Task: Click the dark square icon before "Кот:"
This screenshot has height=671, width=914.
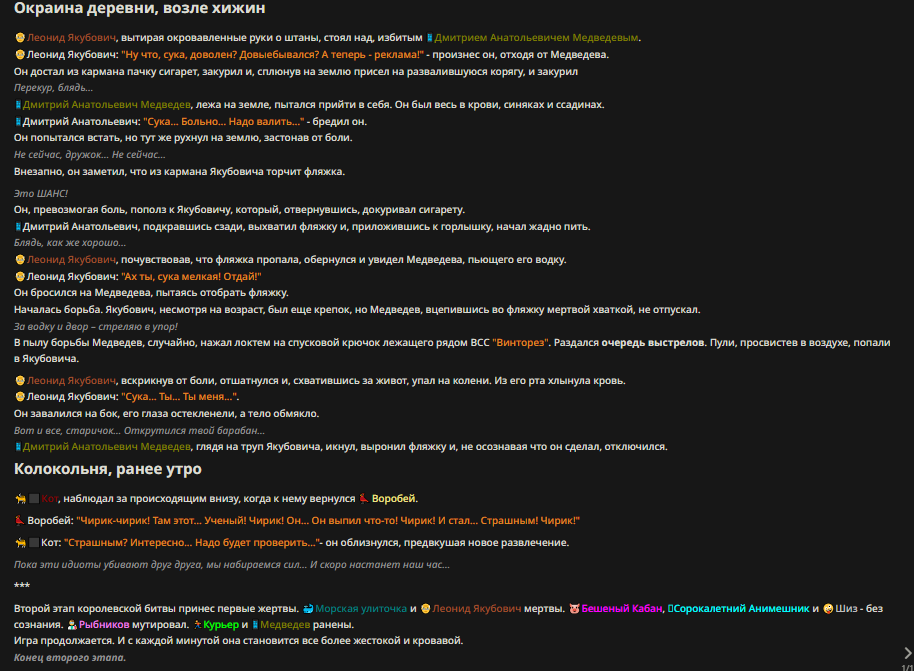Action: [x=34, y=542]
